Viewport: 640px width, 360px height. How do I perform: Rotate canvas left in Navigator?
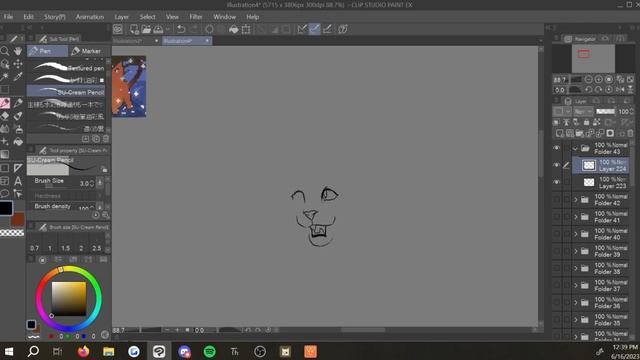(589, 90)
